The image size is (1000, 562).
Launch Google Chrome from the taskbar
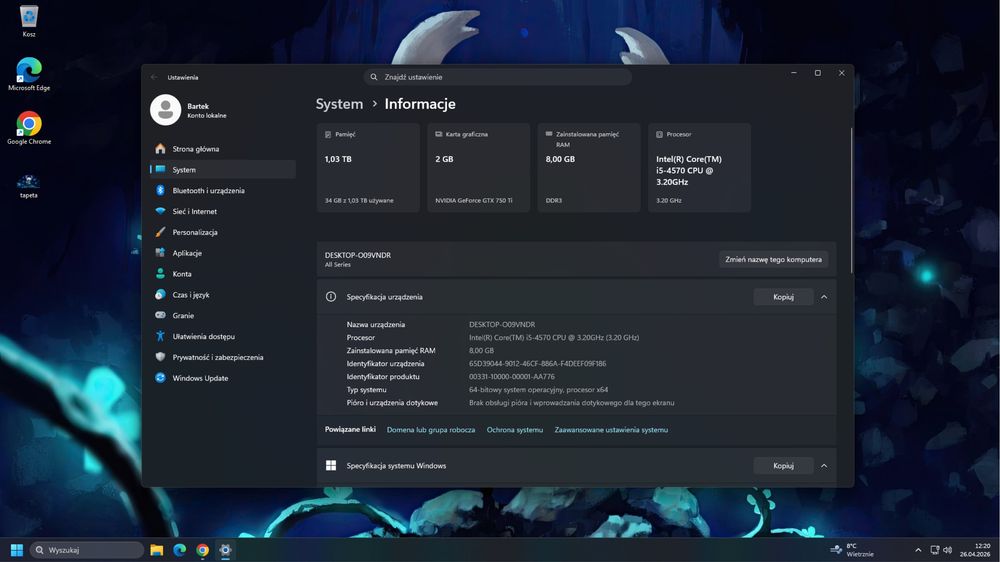point(202,550)
